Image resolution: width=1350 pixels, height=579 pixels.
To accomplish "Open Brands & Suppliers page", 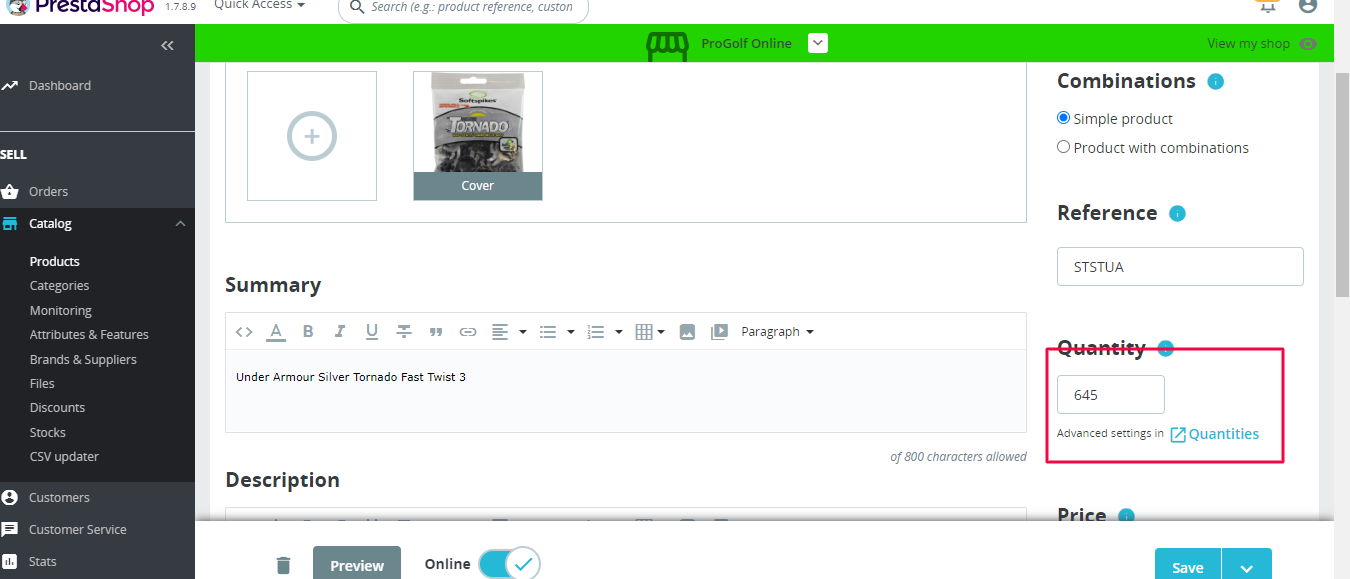I will click(83, 360).
